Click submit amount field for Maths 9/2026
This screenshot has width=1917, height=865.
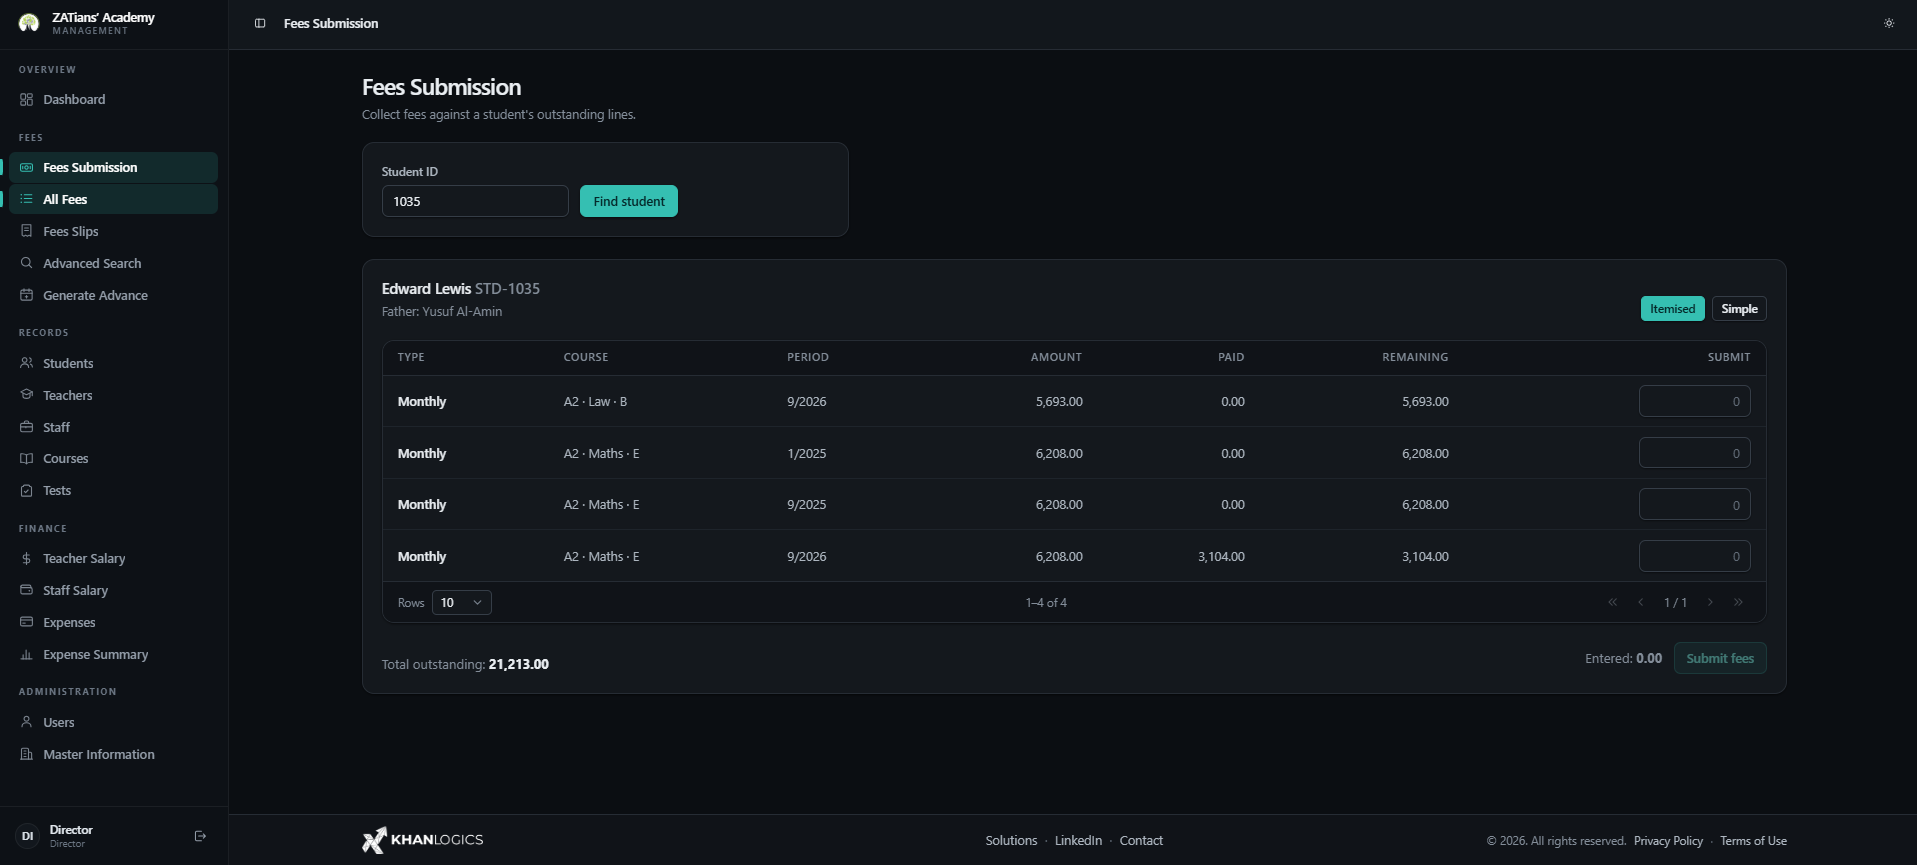(1694, 556)
